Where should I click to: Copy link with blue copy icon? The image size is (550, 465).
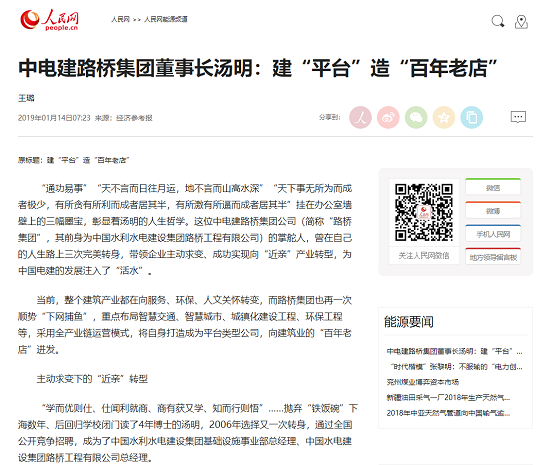coord(471,117)
